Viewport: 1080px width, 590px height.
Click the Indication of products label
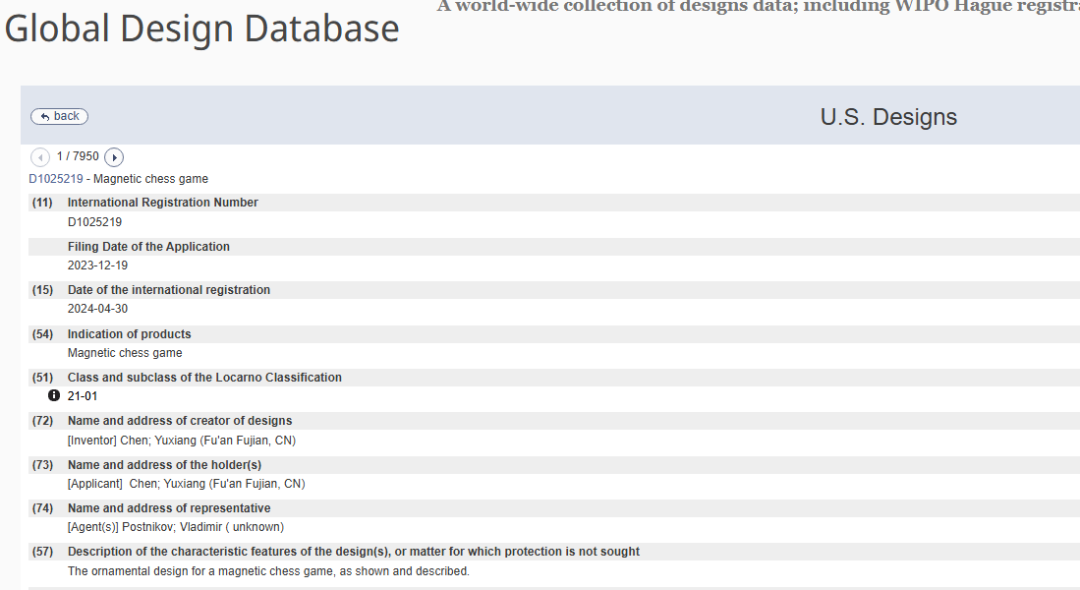(x=129, y=334)
